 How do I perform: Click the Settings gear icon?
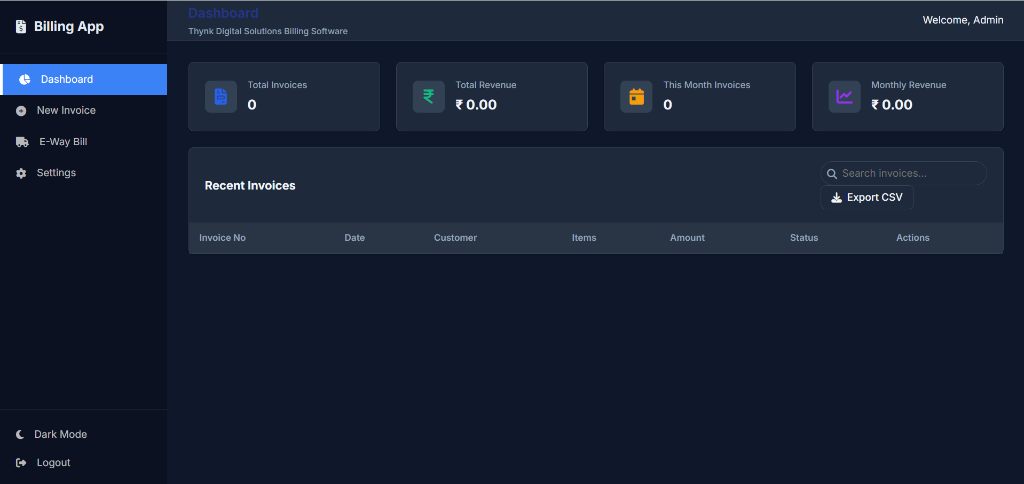pyautogui.click(x=21, y=173)
